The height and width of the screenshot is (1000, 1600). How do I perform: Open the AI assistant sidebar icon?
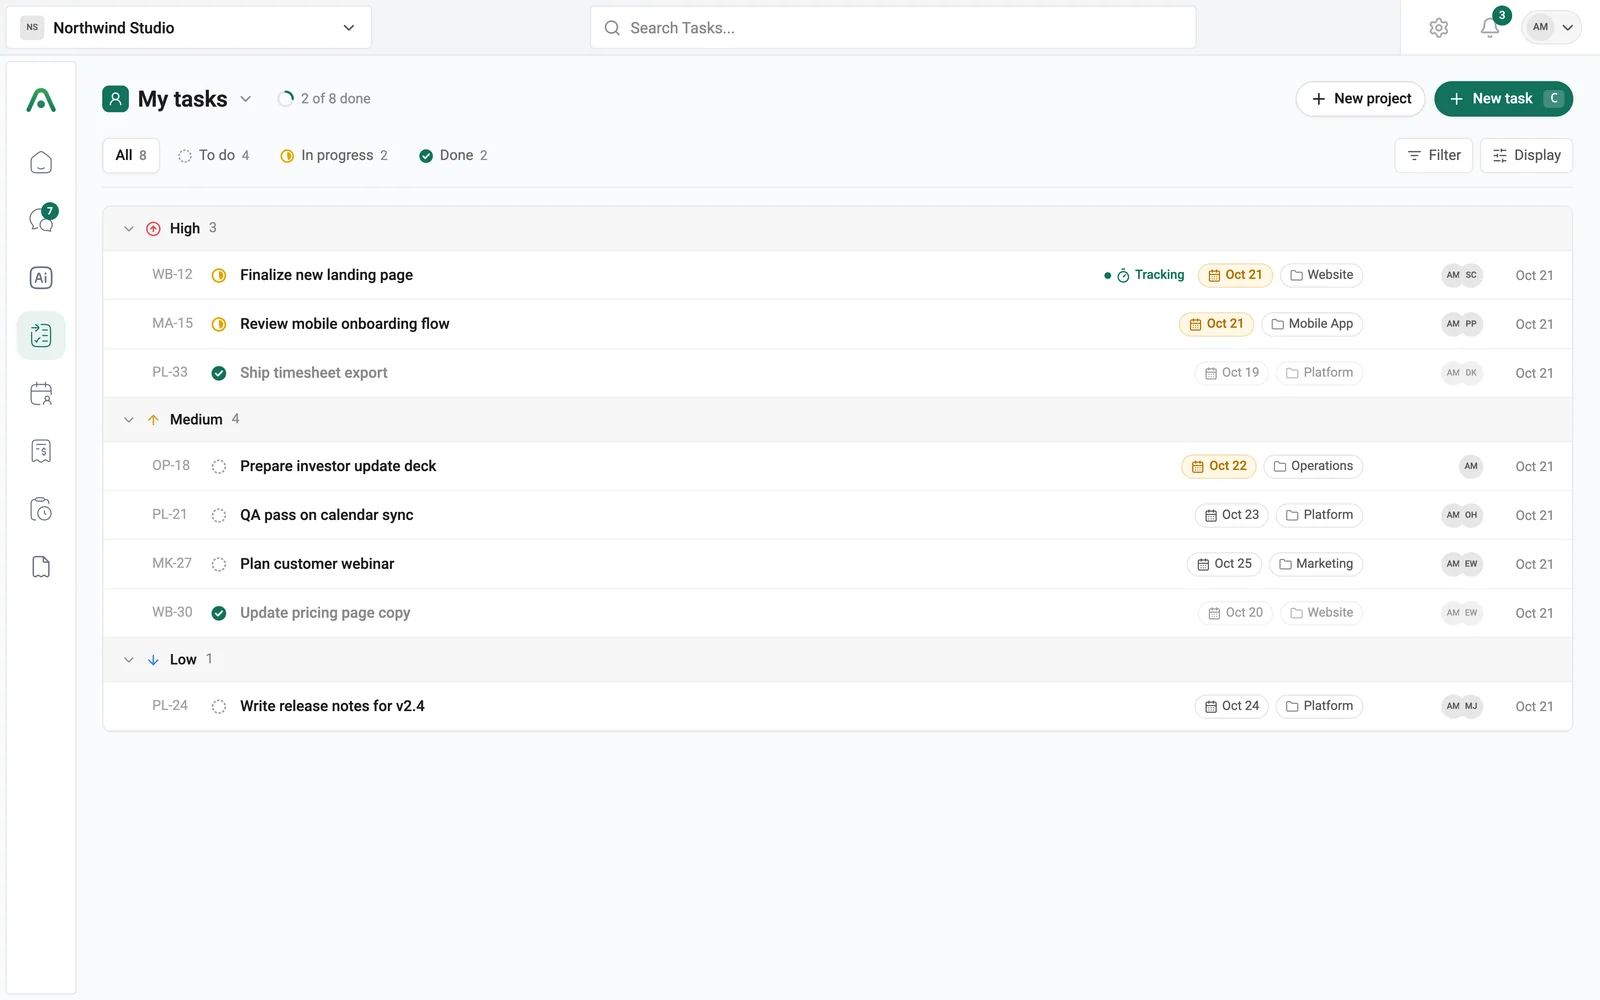click(x=41, y=278)
